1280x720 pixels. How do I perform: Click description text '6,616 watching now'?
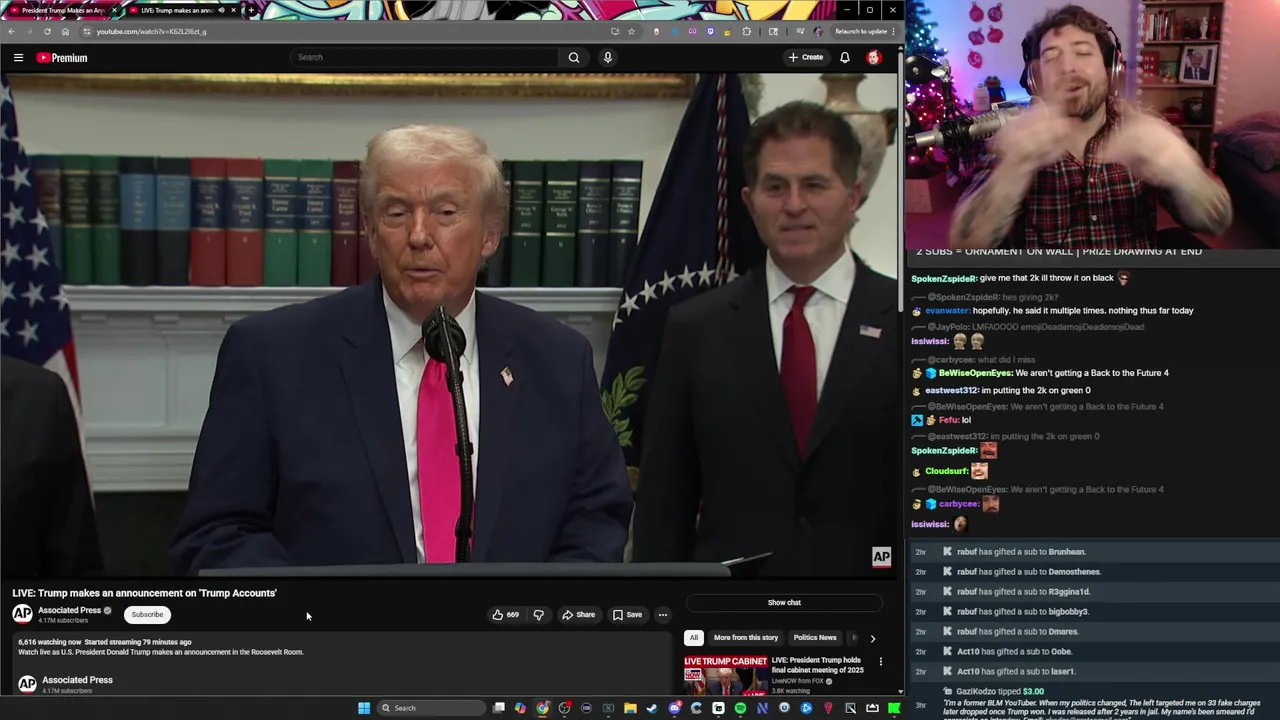coord(50,642)
